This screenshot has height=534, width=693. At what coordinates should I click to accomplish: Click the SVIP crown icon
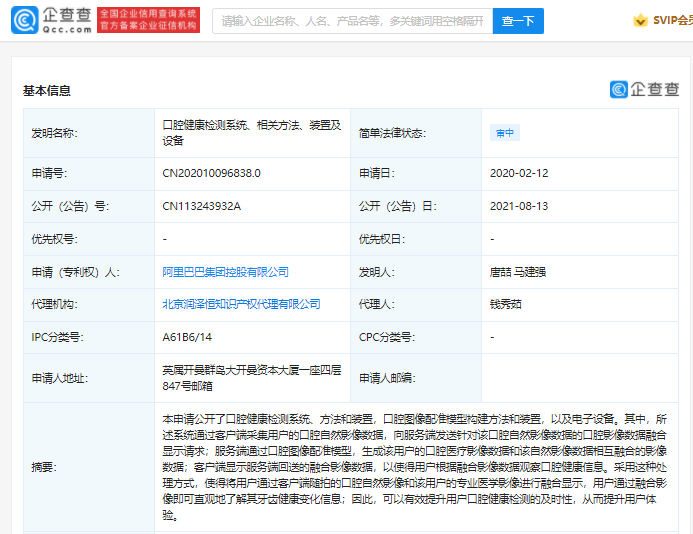(640, 20)
